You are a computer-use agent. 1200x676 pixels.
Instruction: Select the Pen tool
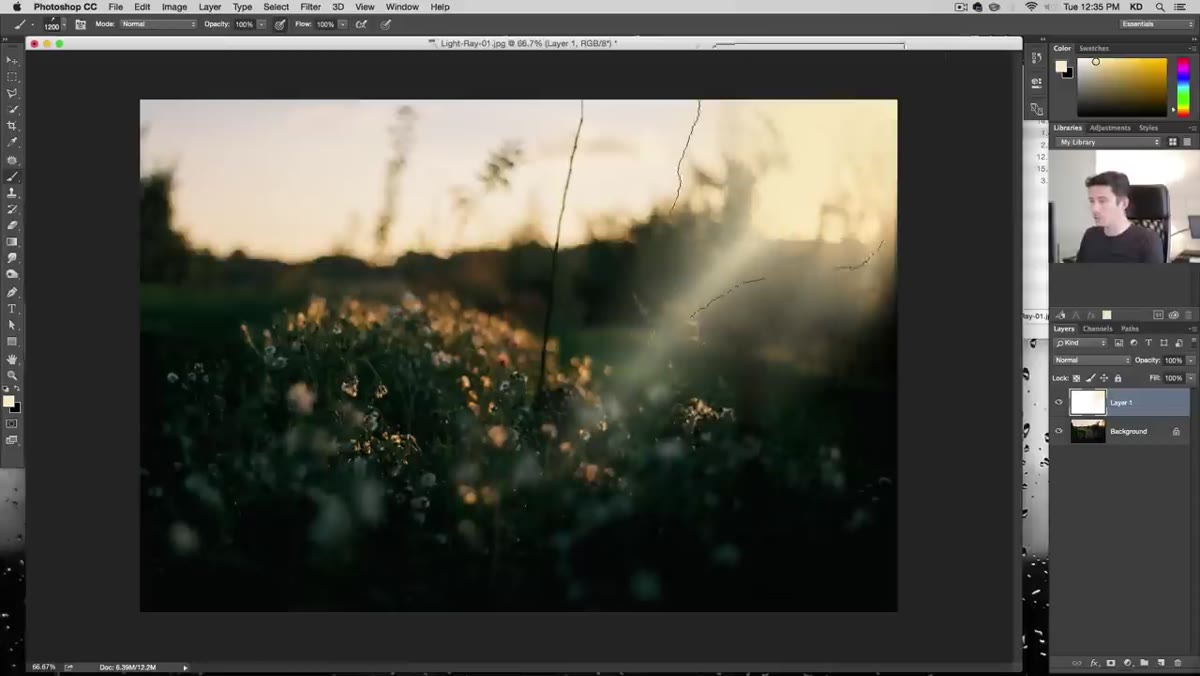coord(12,292)
